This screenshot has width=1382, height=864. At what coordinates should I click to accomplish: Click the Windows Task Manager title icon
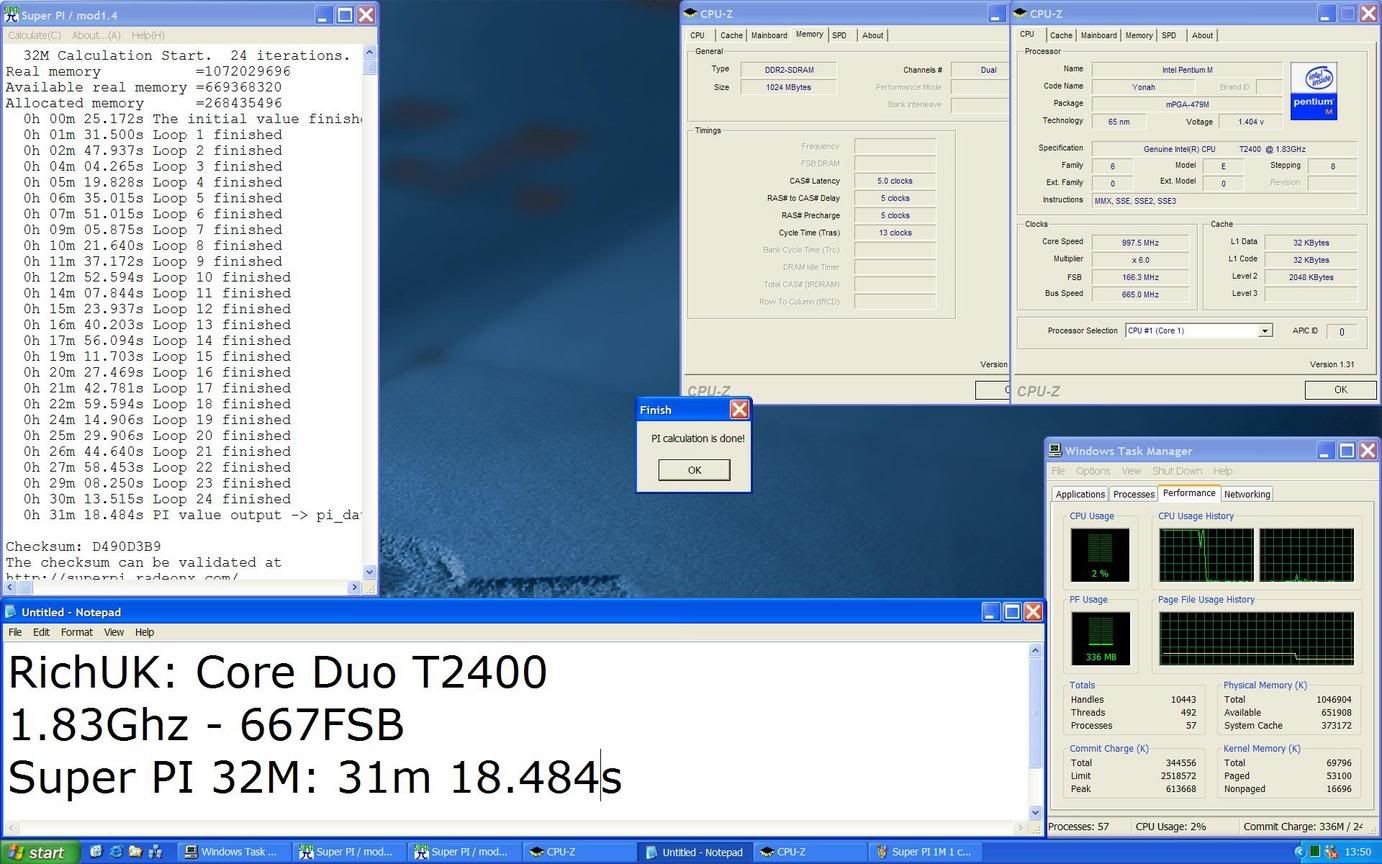[x=1055, y=451]
